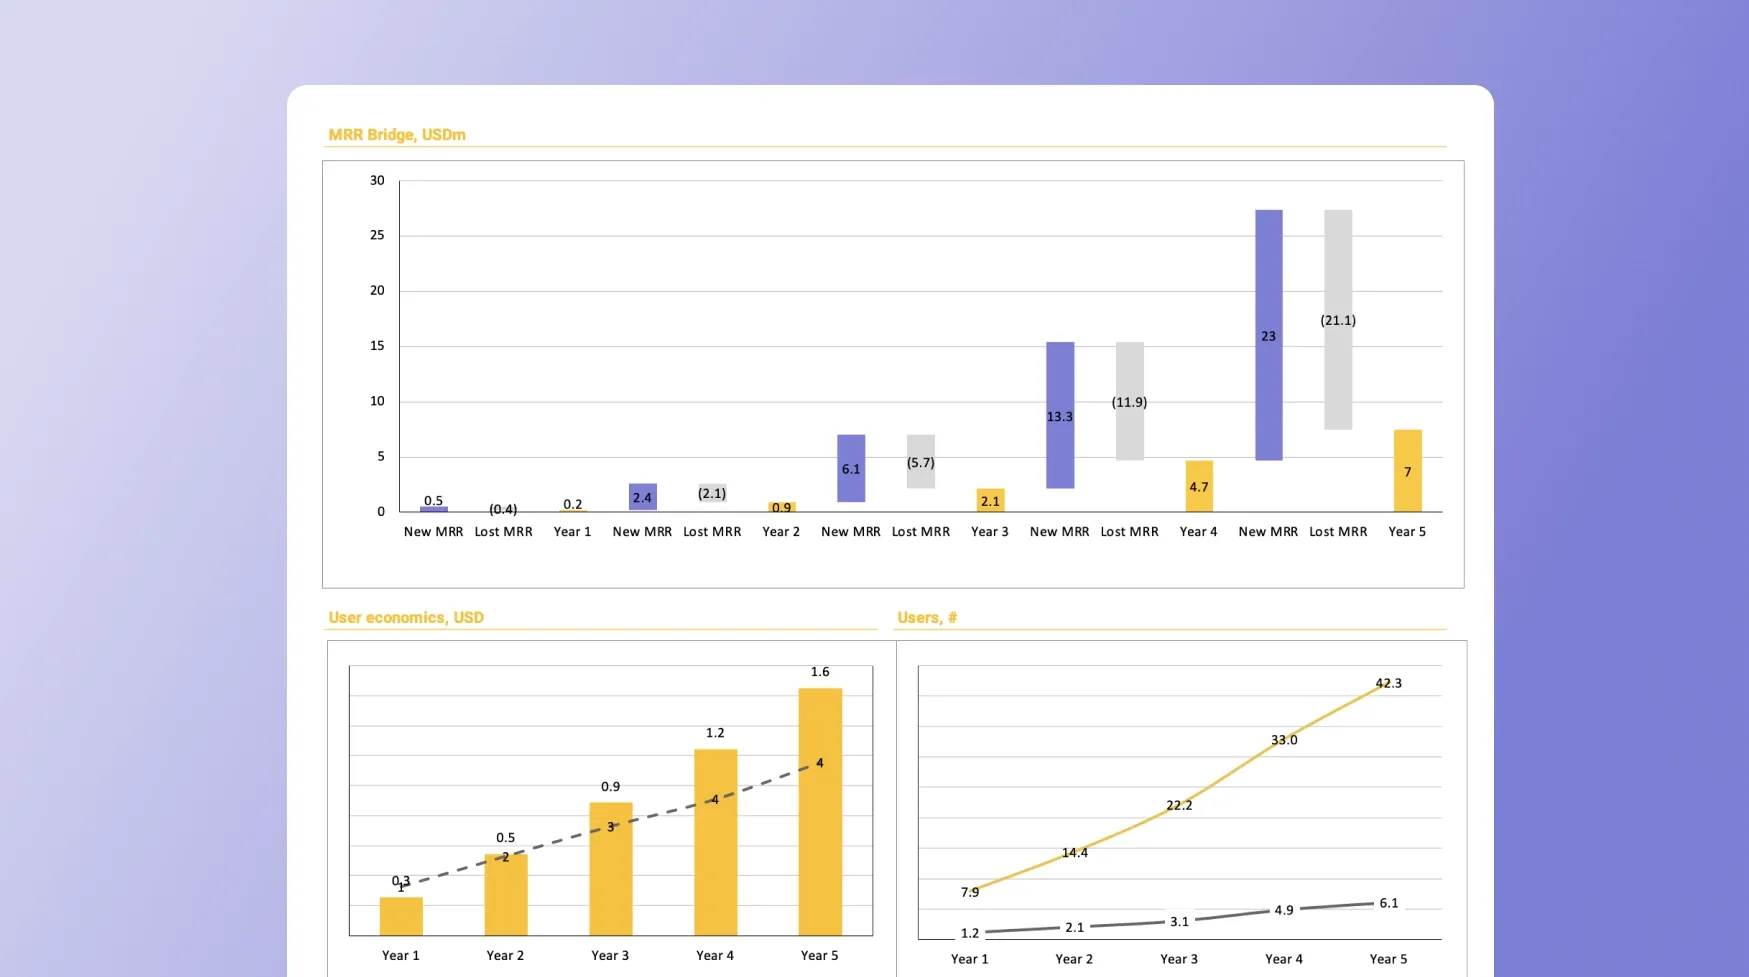1749x977 pixels.
Task: Select the yellow Year 3 bar labeled 2.1
Action: (990, 500)
